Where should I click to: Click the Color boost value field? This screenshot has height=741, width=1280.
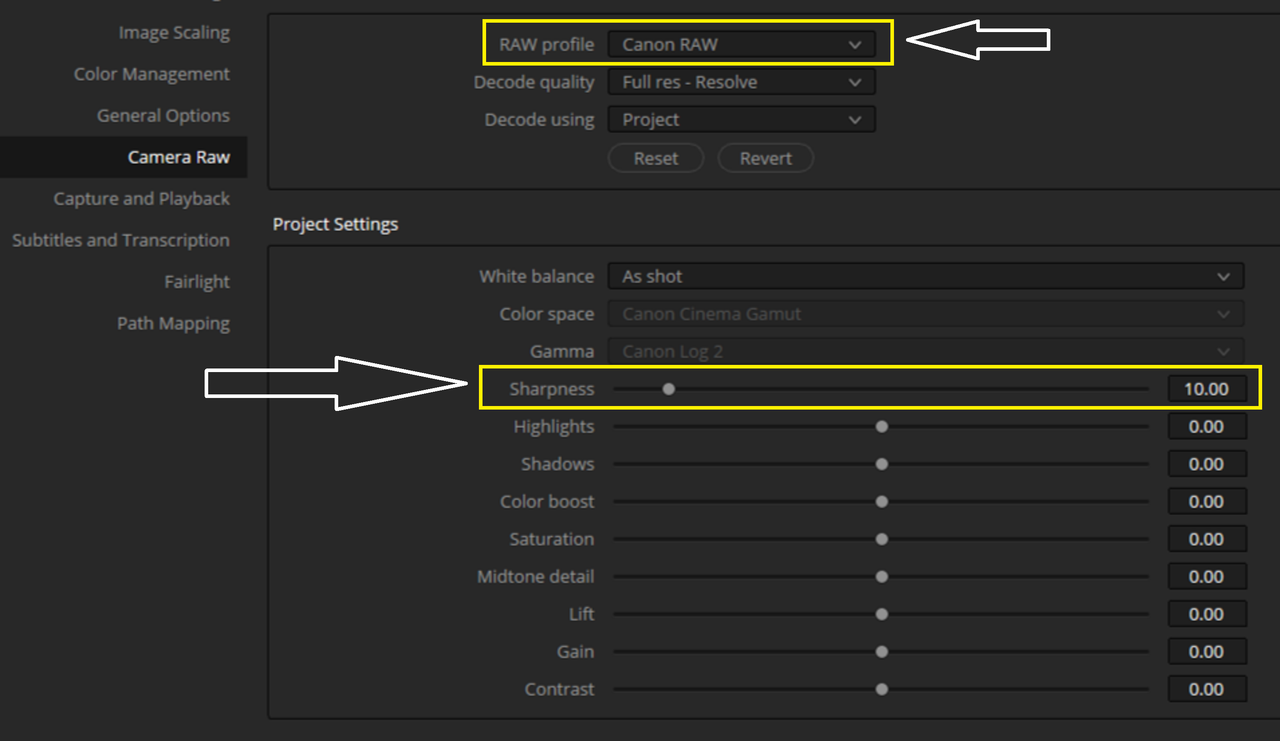[1207, 502]
